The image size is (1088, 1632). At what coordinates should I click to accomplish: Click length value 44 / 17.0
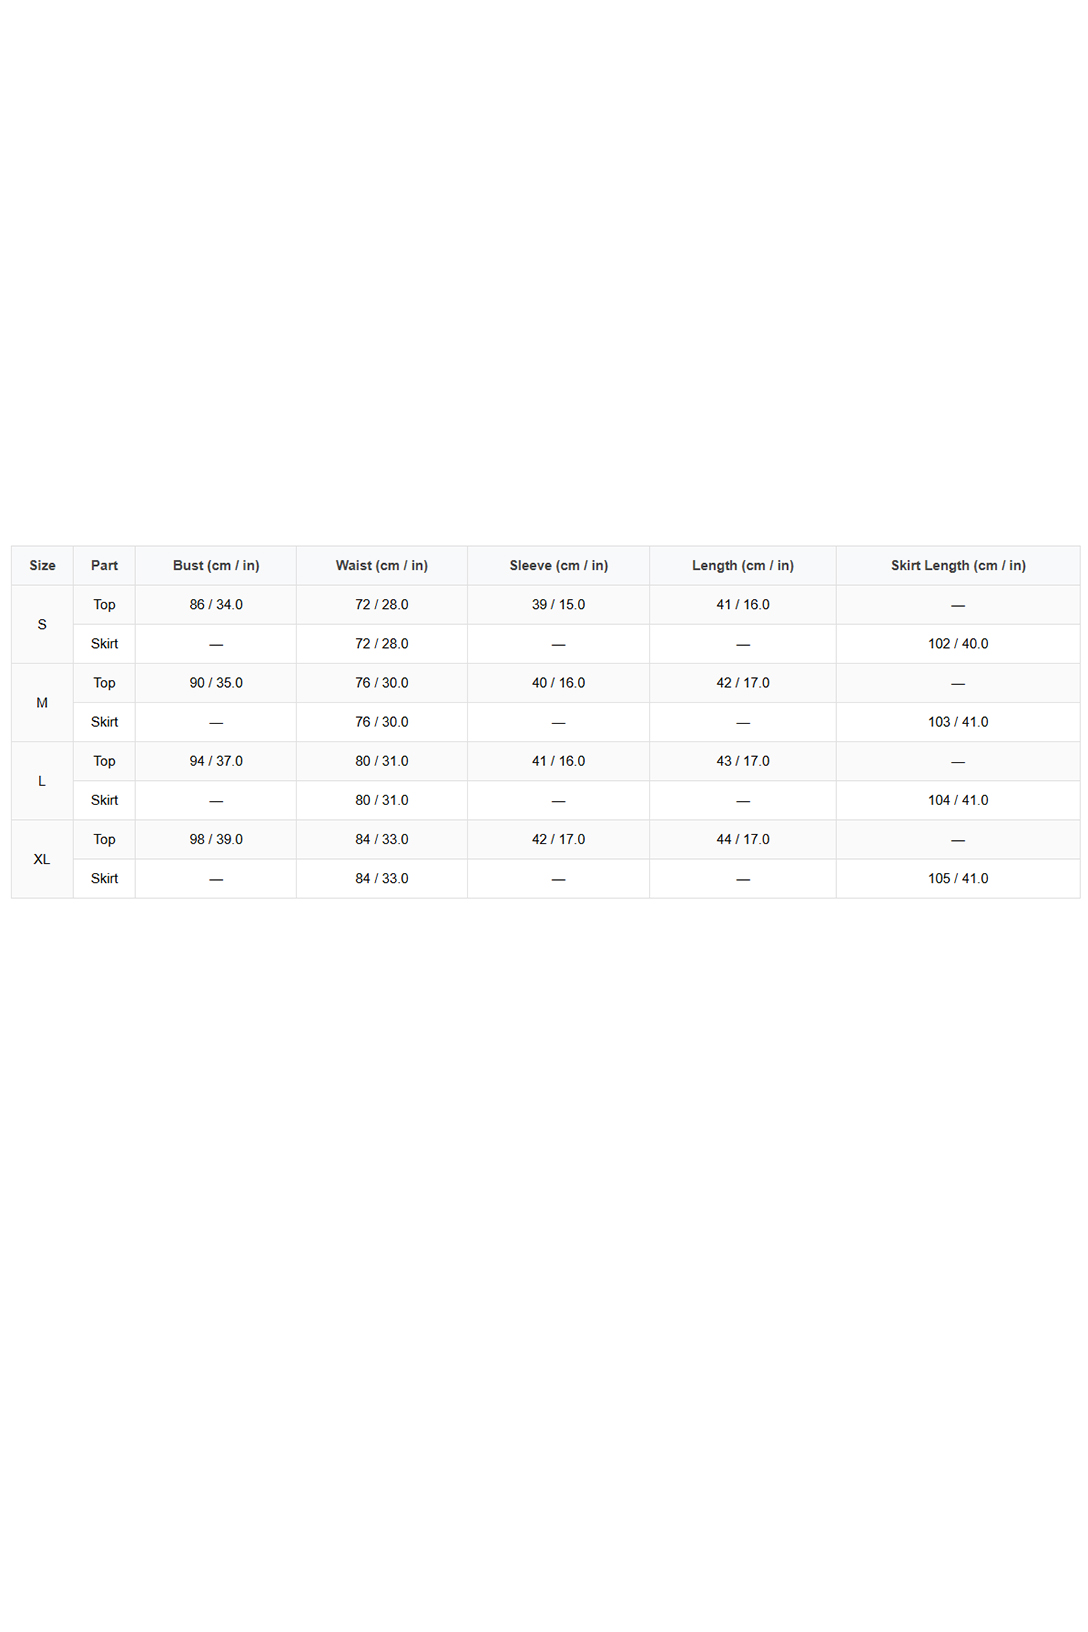[x=743, y=840]
